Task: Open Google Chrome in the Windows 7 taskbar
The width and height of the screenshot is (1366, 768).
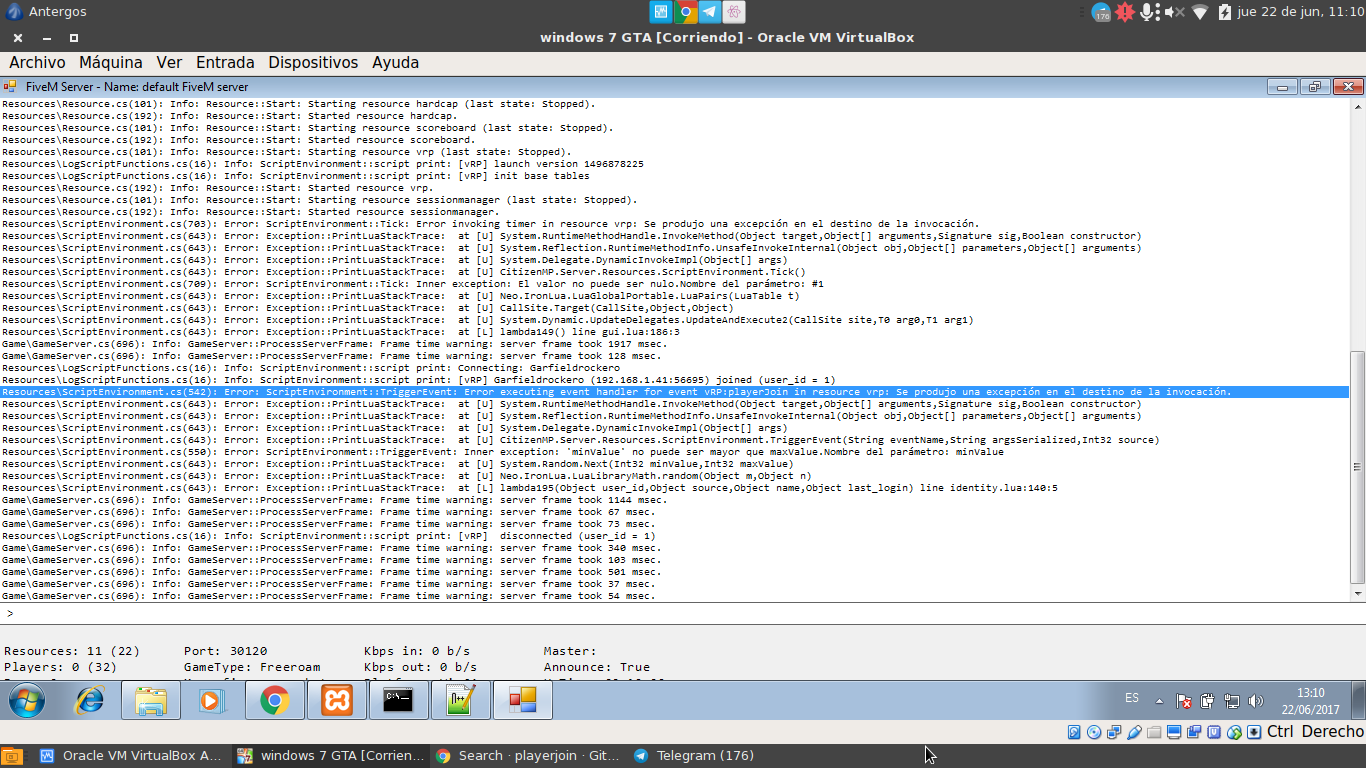Action: coord(274,701)
